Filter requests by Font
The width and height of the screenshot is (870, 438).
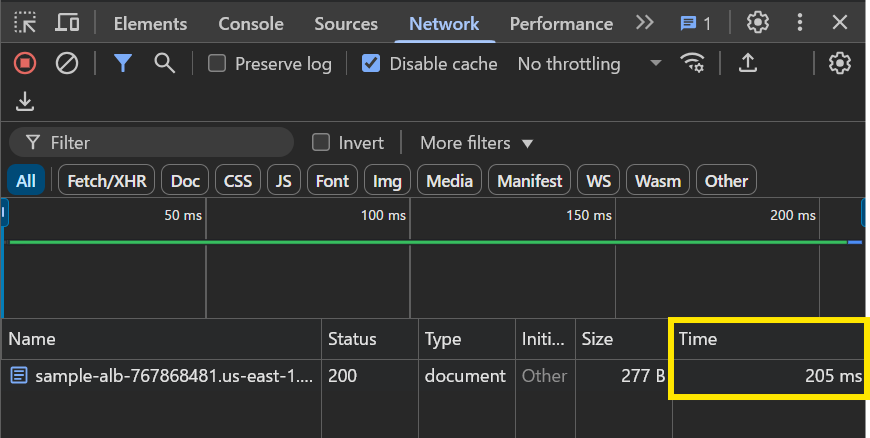(332, 180)
